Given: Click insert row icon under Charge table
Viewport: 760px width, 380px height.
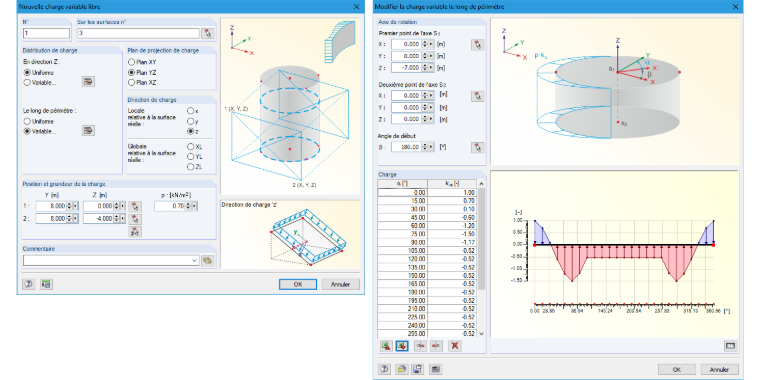Looking at the screenshot, I should (420, 346).
